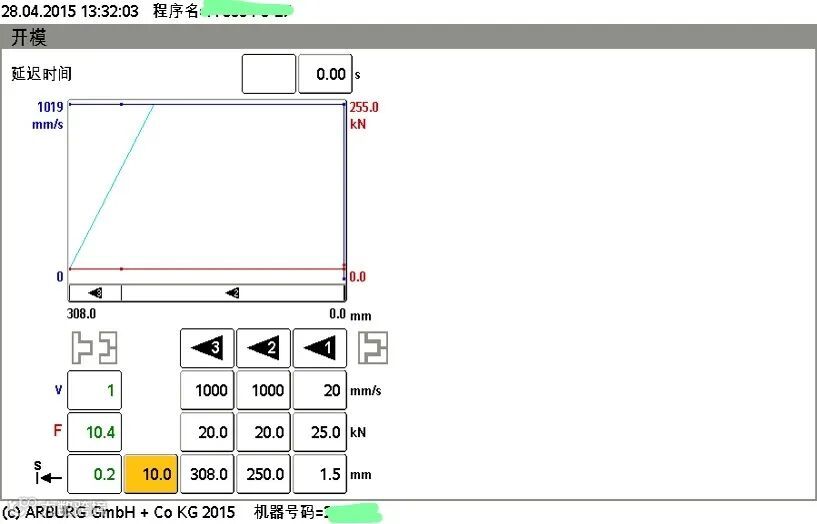
Task: Click the stroke position arrow symbol
Action: click(x=47, y=473)
